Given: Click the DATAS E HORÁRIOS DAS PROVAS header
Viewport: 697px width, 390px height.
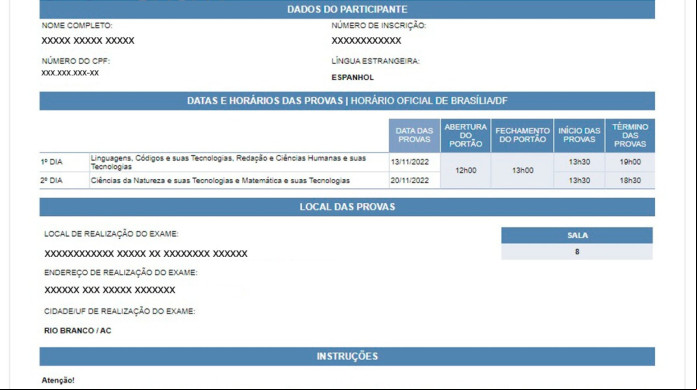Looking at the screenshot, I should 347,101.
